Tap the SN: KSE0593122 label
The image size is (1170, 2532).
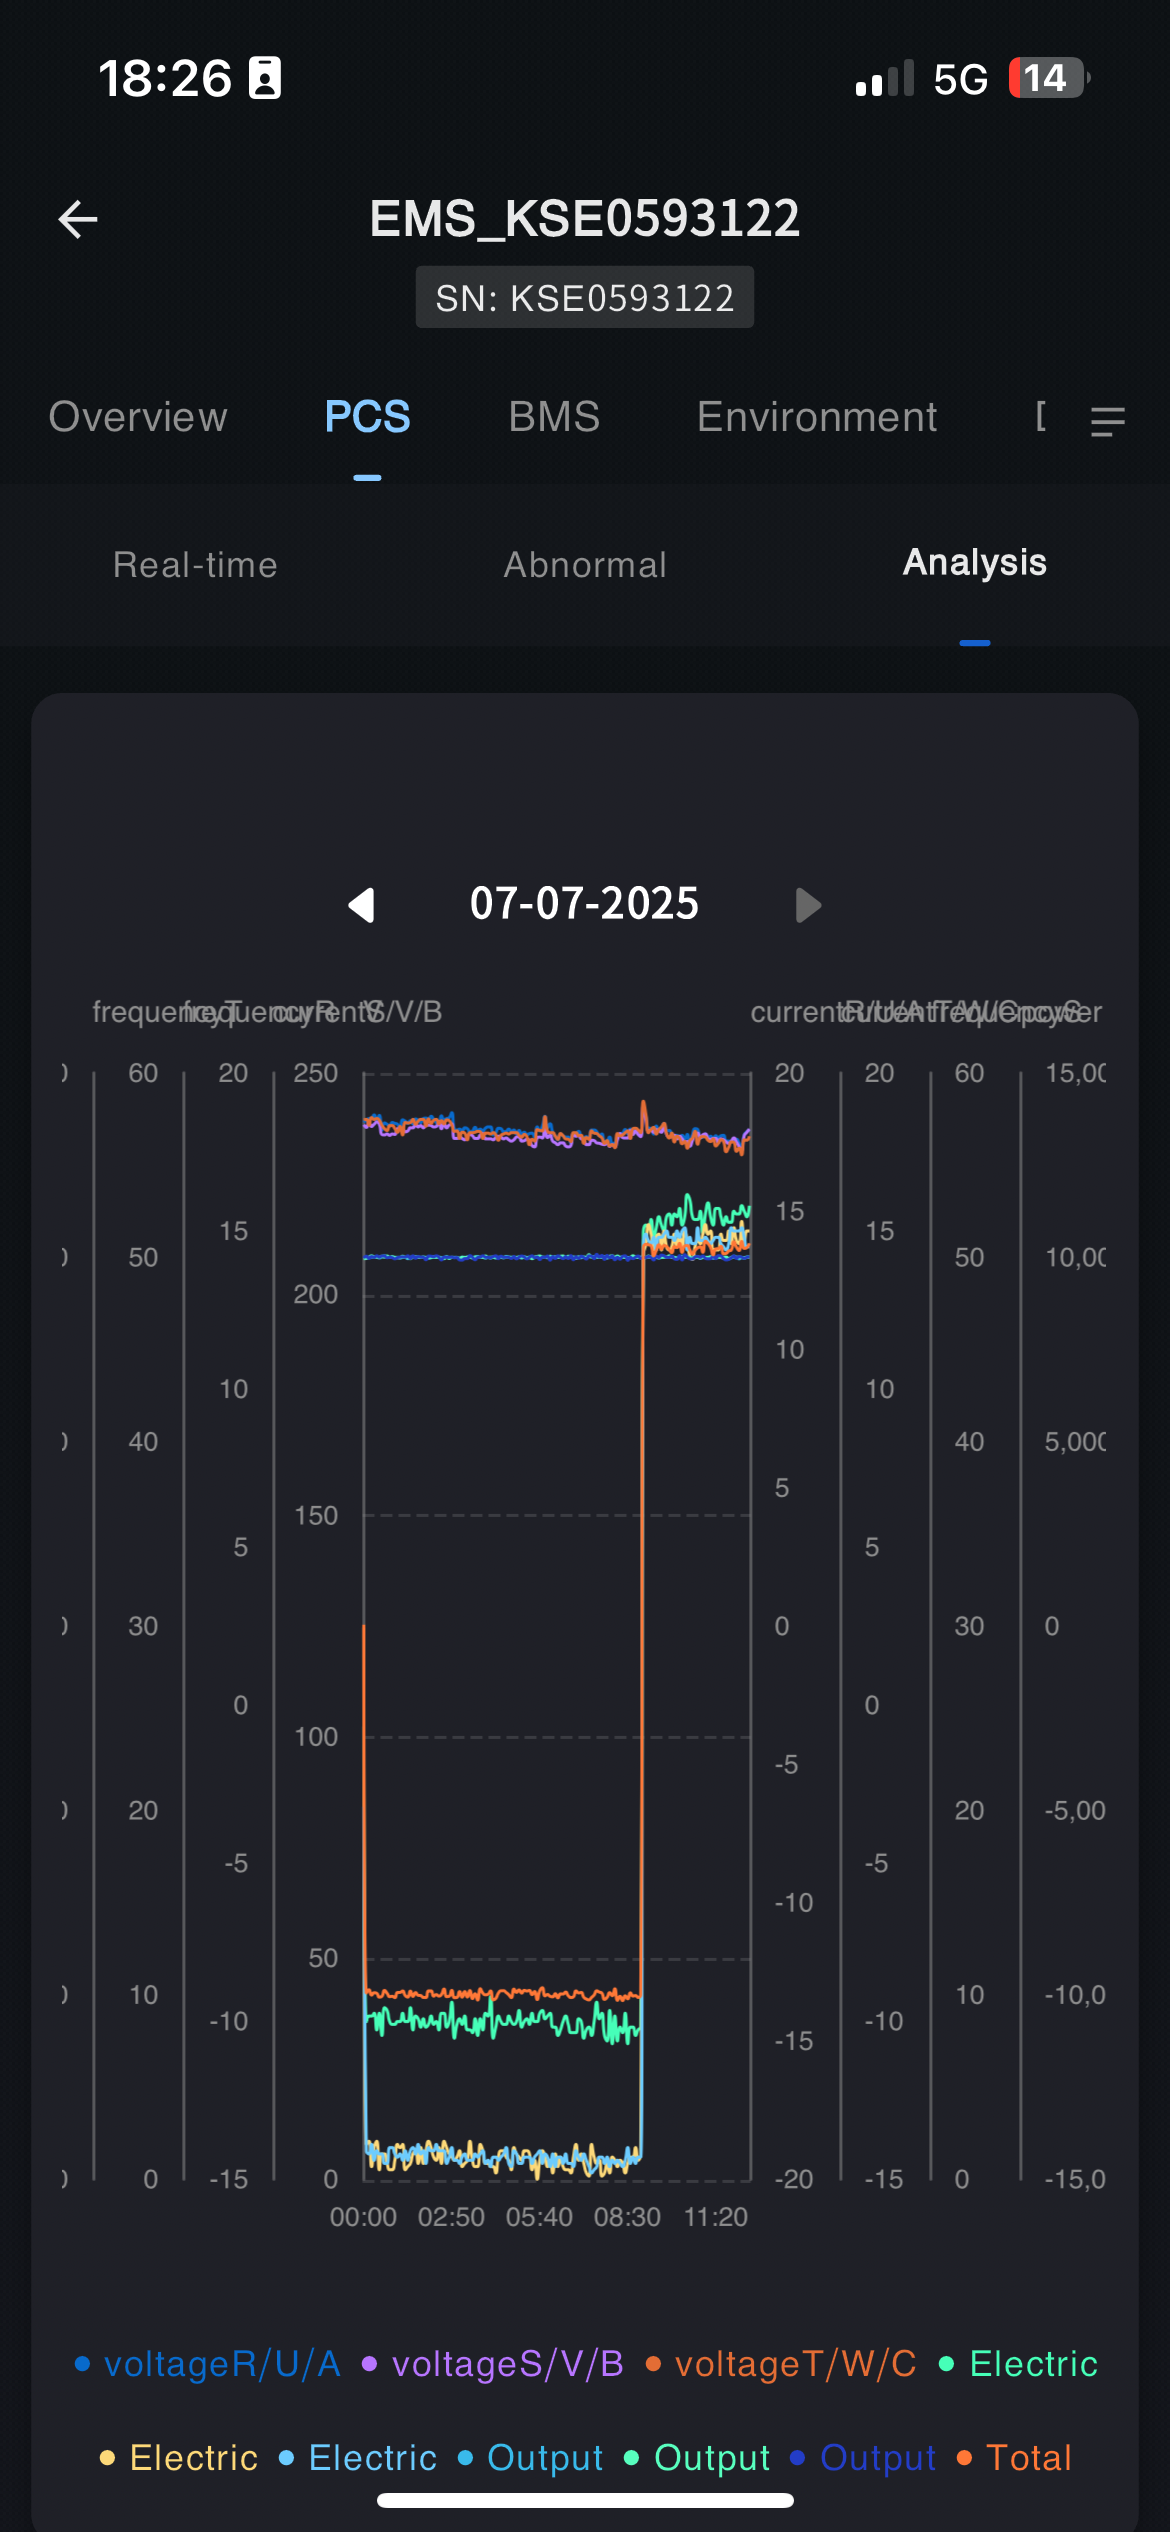pyautogui.click(x=585, y=298)
